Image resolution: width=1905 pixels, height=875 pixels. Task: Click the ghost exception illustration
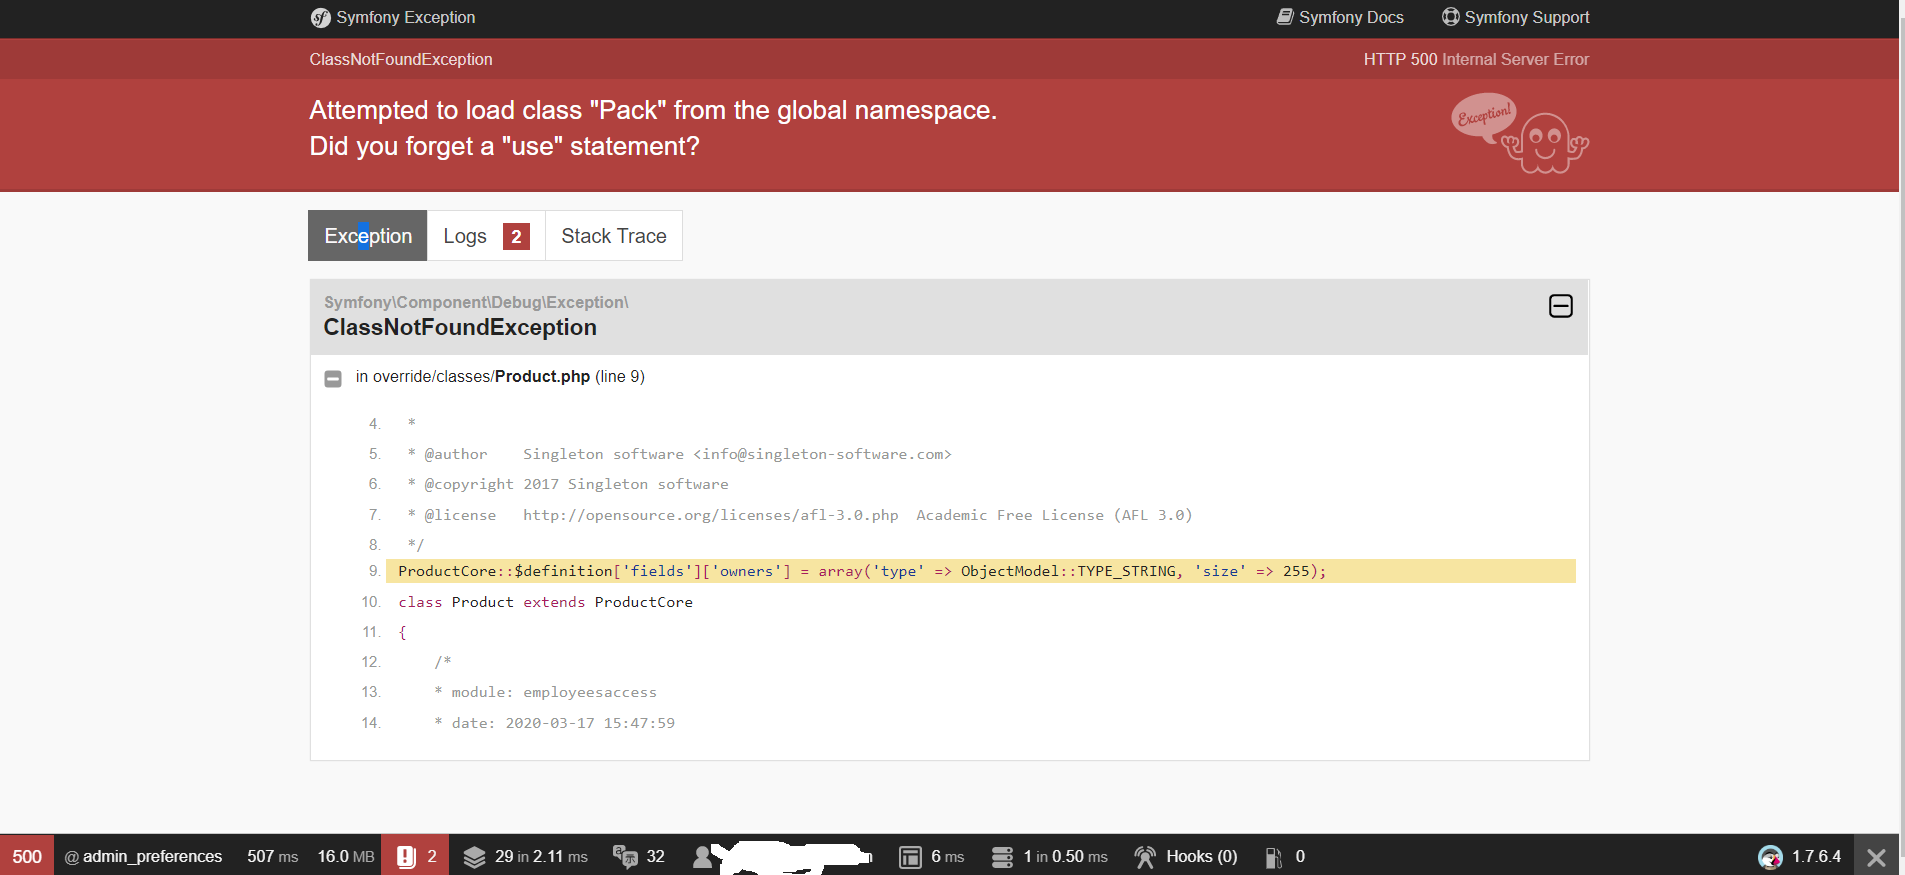pos(1520,133)
